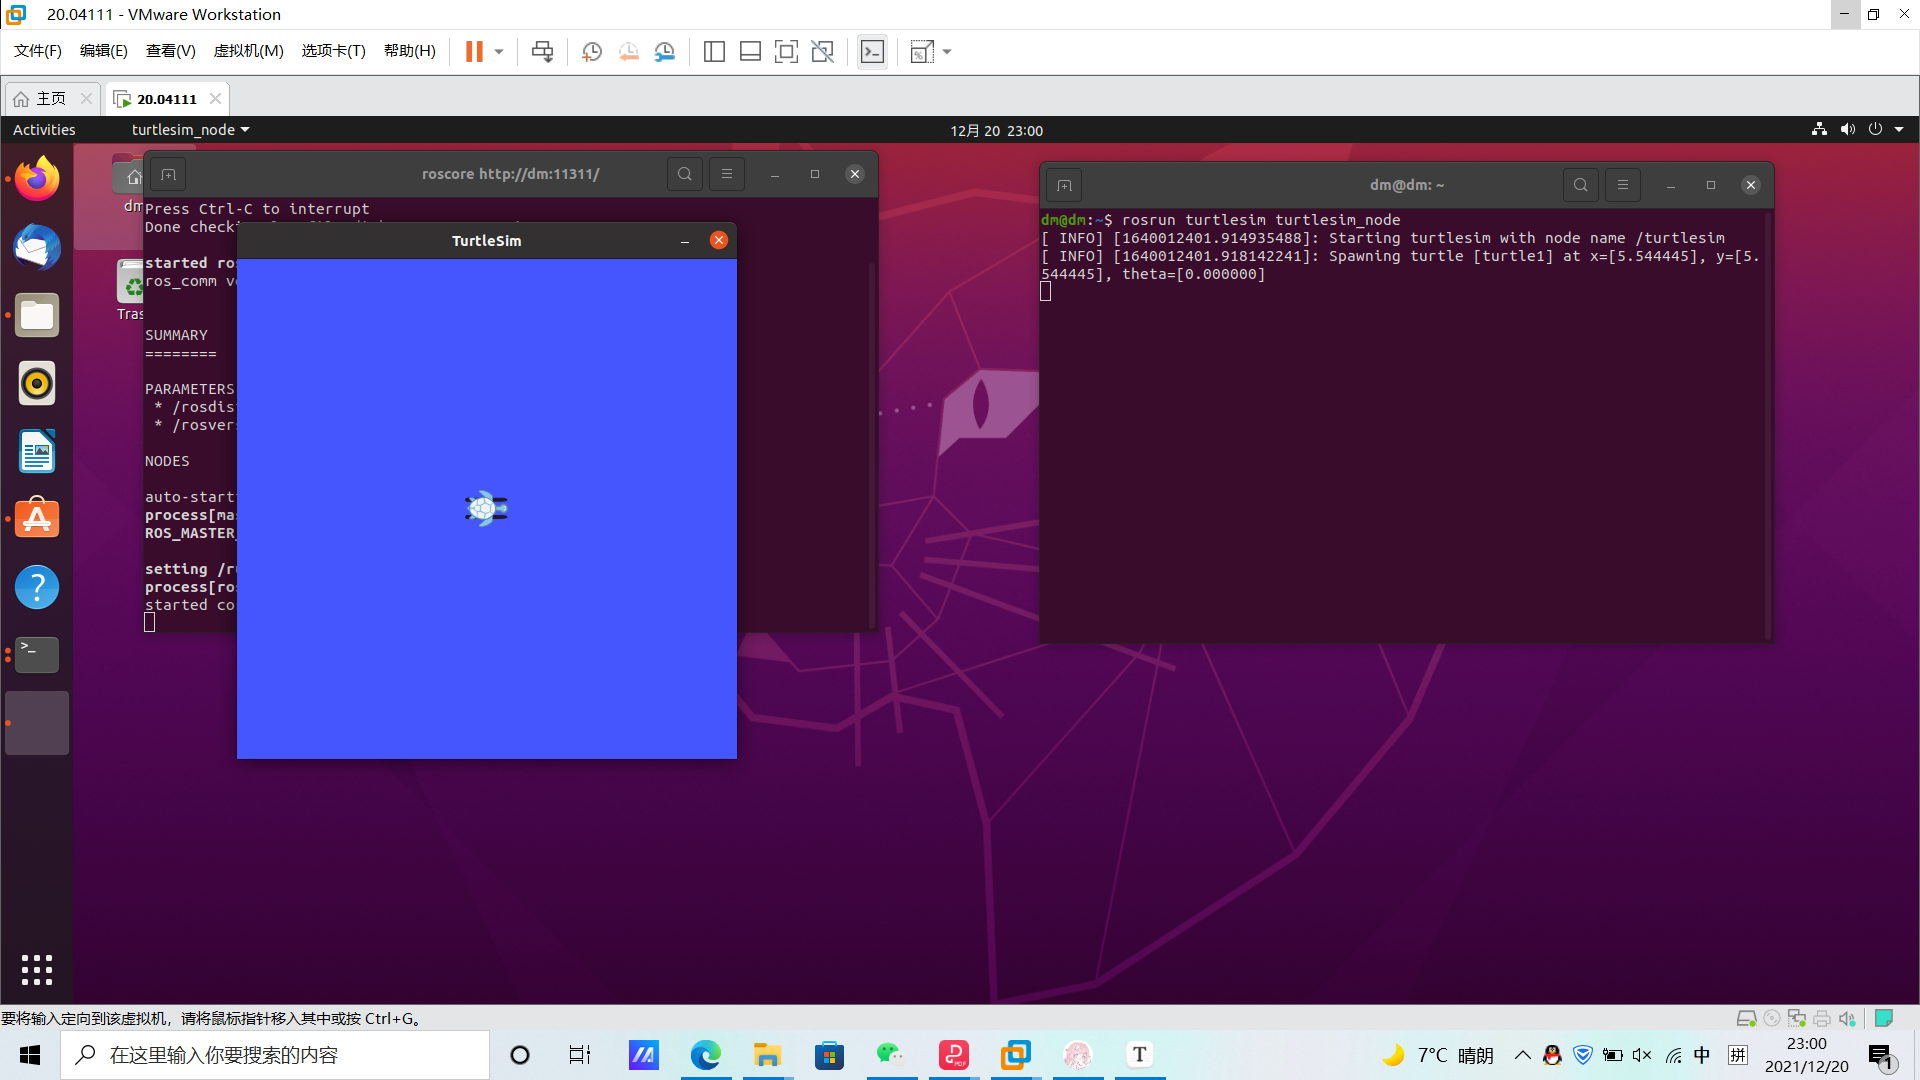The image size is (1920, 1080).
Task: Send Ctrl+Alt+Del to the guest
Action: tap(542, 51)
